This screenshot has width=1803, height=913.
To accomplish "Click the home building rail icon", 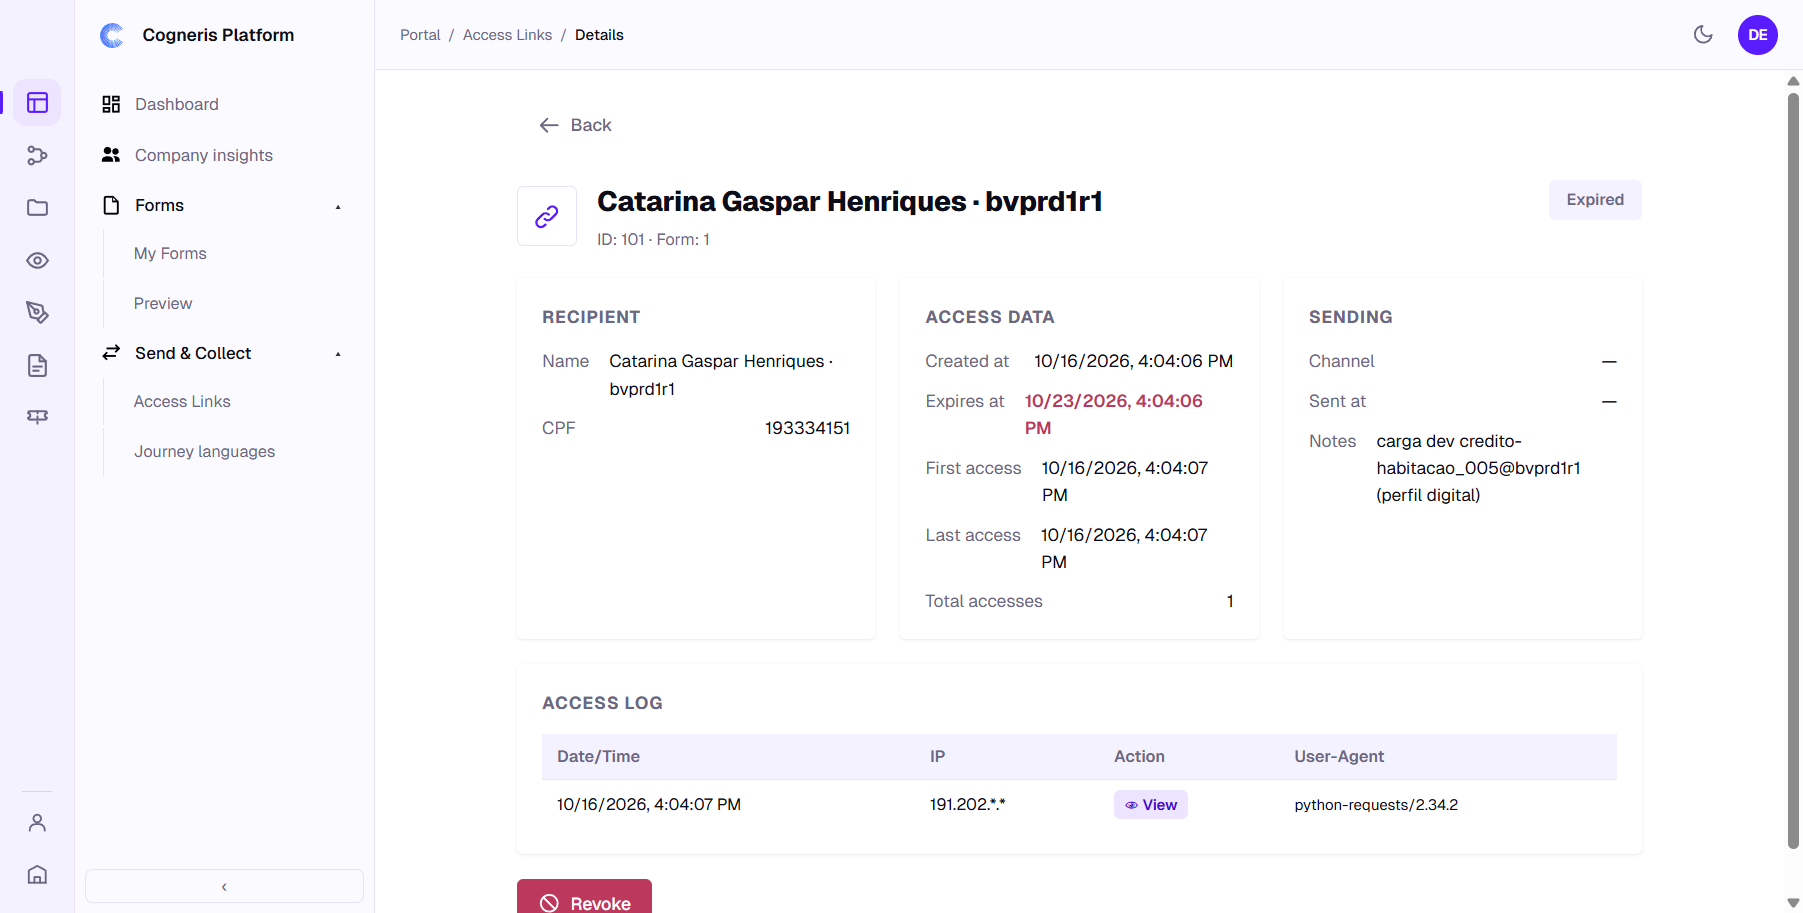I will pyautogui.click(x=37, y=875).
